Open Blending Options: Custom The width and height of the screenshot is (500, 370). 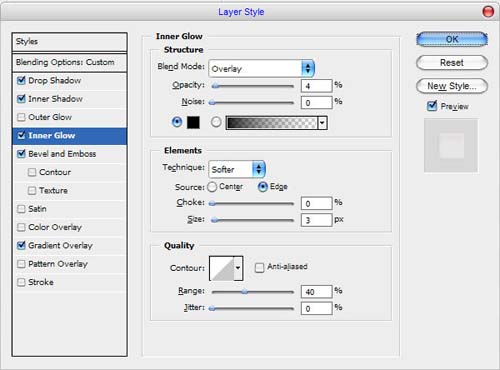(x=70, y=62)
